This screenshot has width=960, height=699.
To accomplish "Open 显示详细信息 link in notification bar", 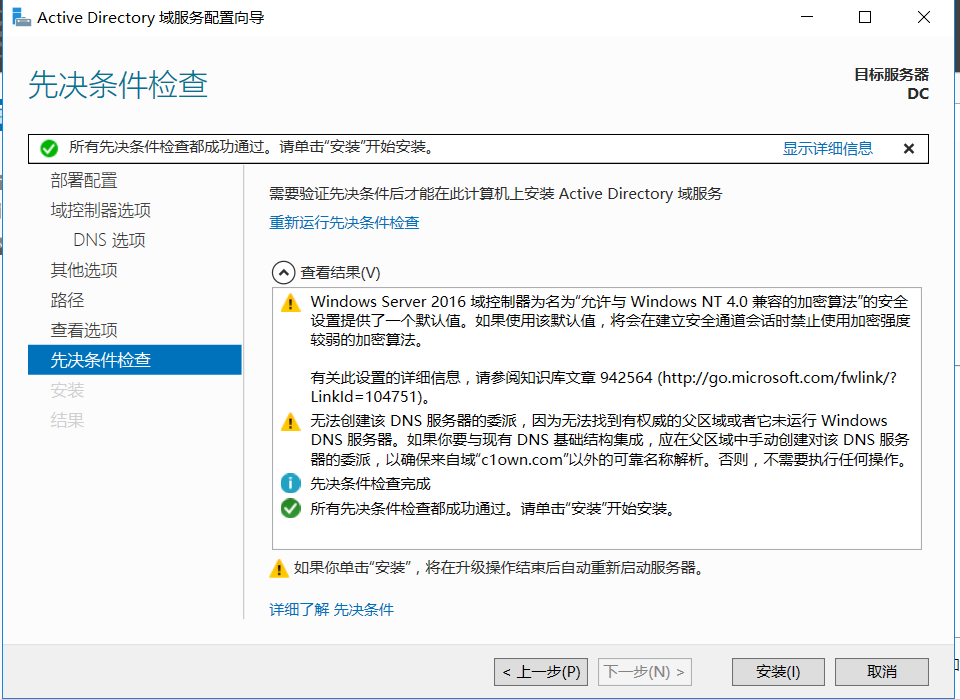I will 827,148.
